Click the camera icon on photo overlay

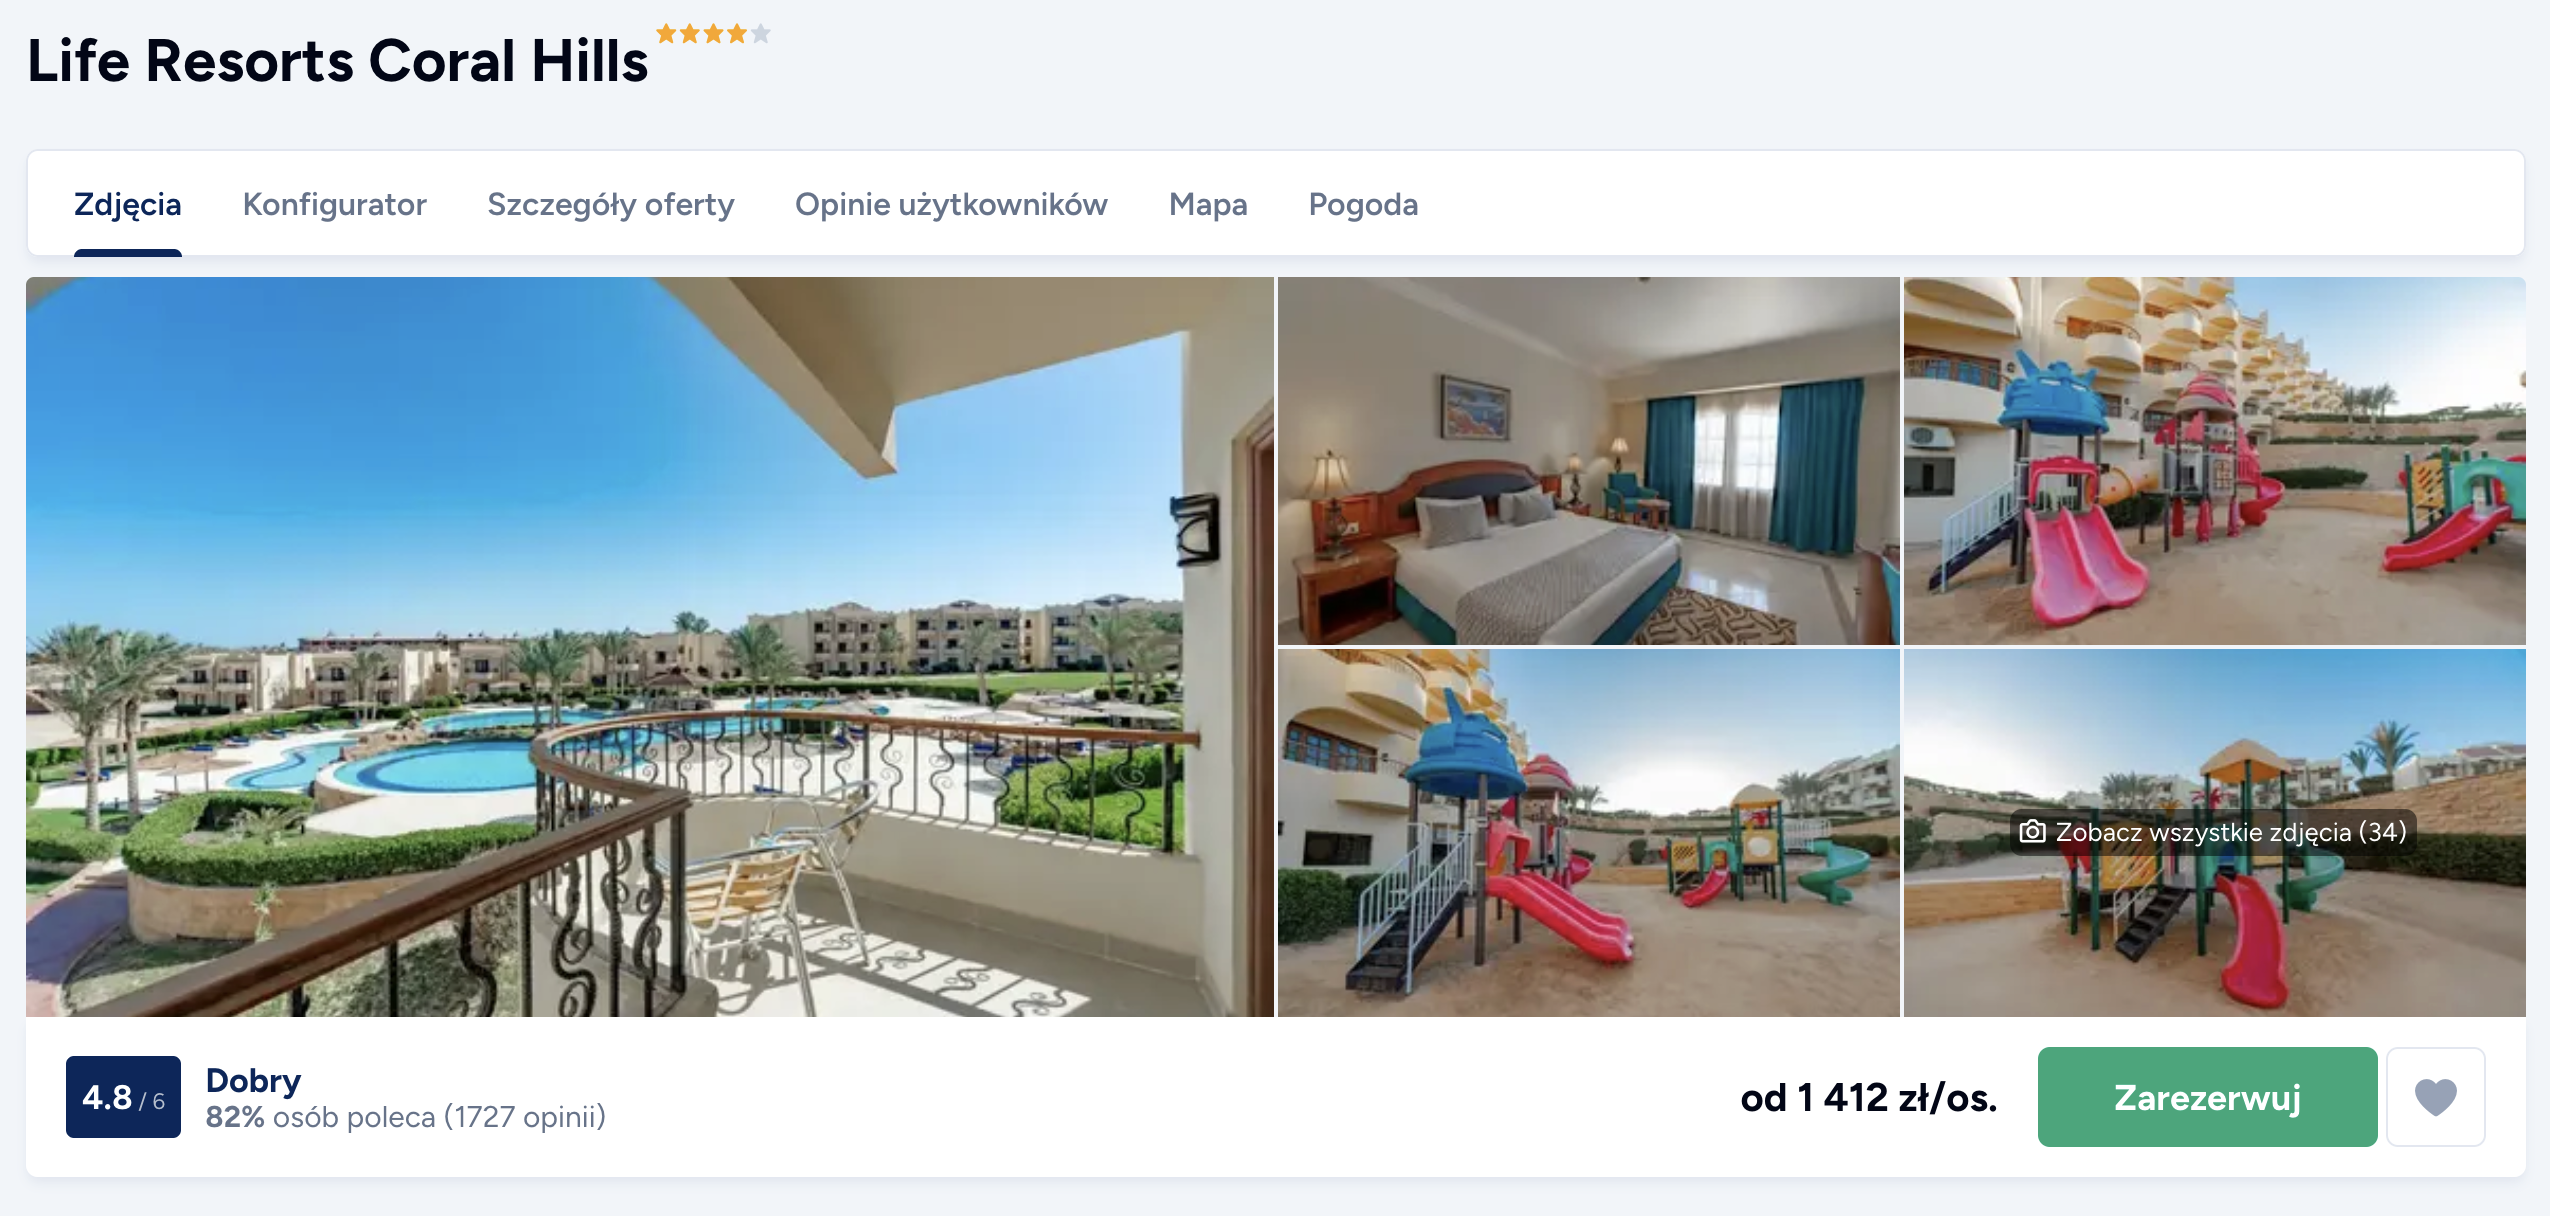(x=2031, y=832)
